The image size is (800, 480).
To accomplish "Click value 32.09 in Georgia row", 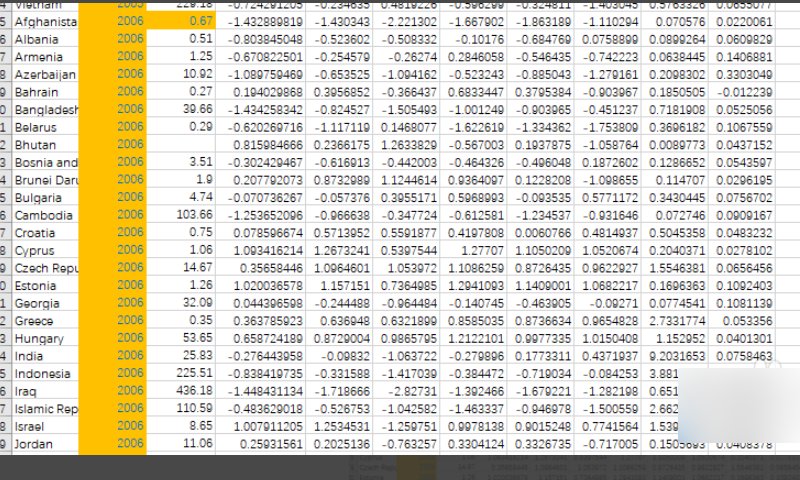I will tap(181, 303).
